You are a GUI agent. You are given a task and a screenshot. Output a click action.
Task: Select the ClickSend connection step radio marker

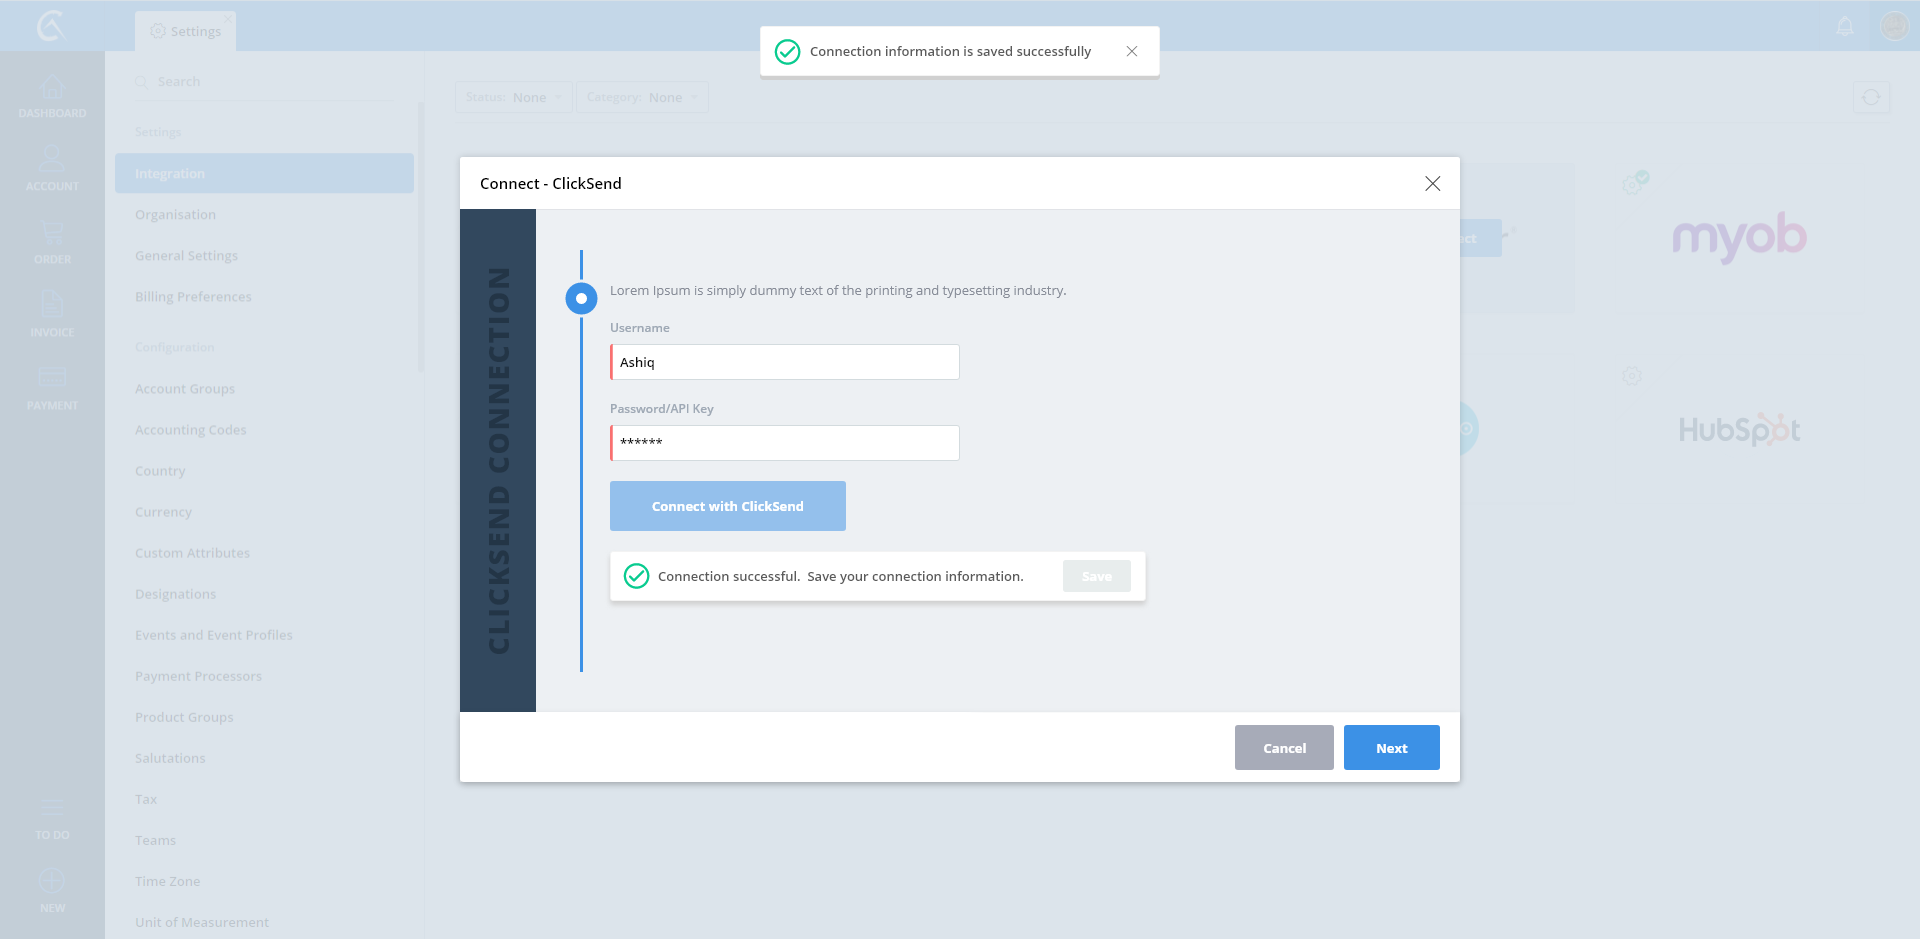point(581,298)
